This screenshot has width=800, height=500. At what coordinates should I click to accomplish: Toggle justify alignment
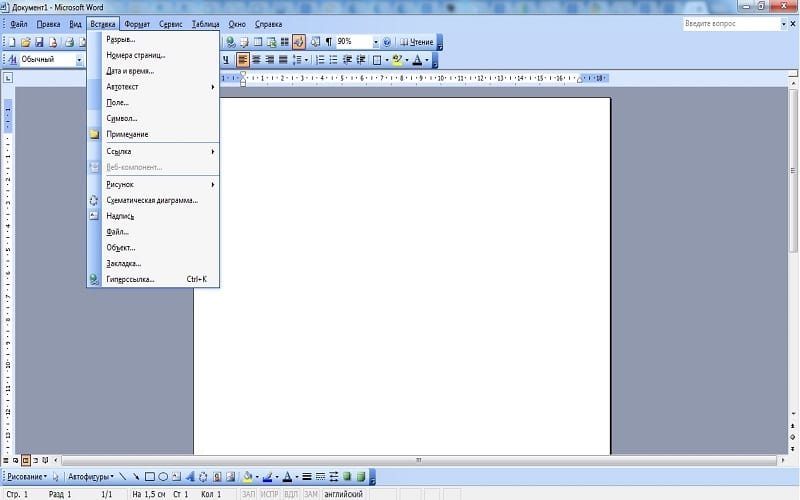coord(283,60)
